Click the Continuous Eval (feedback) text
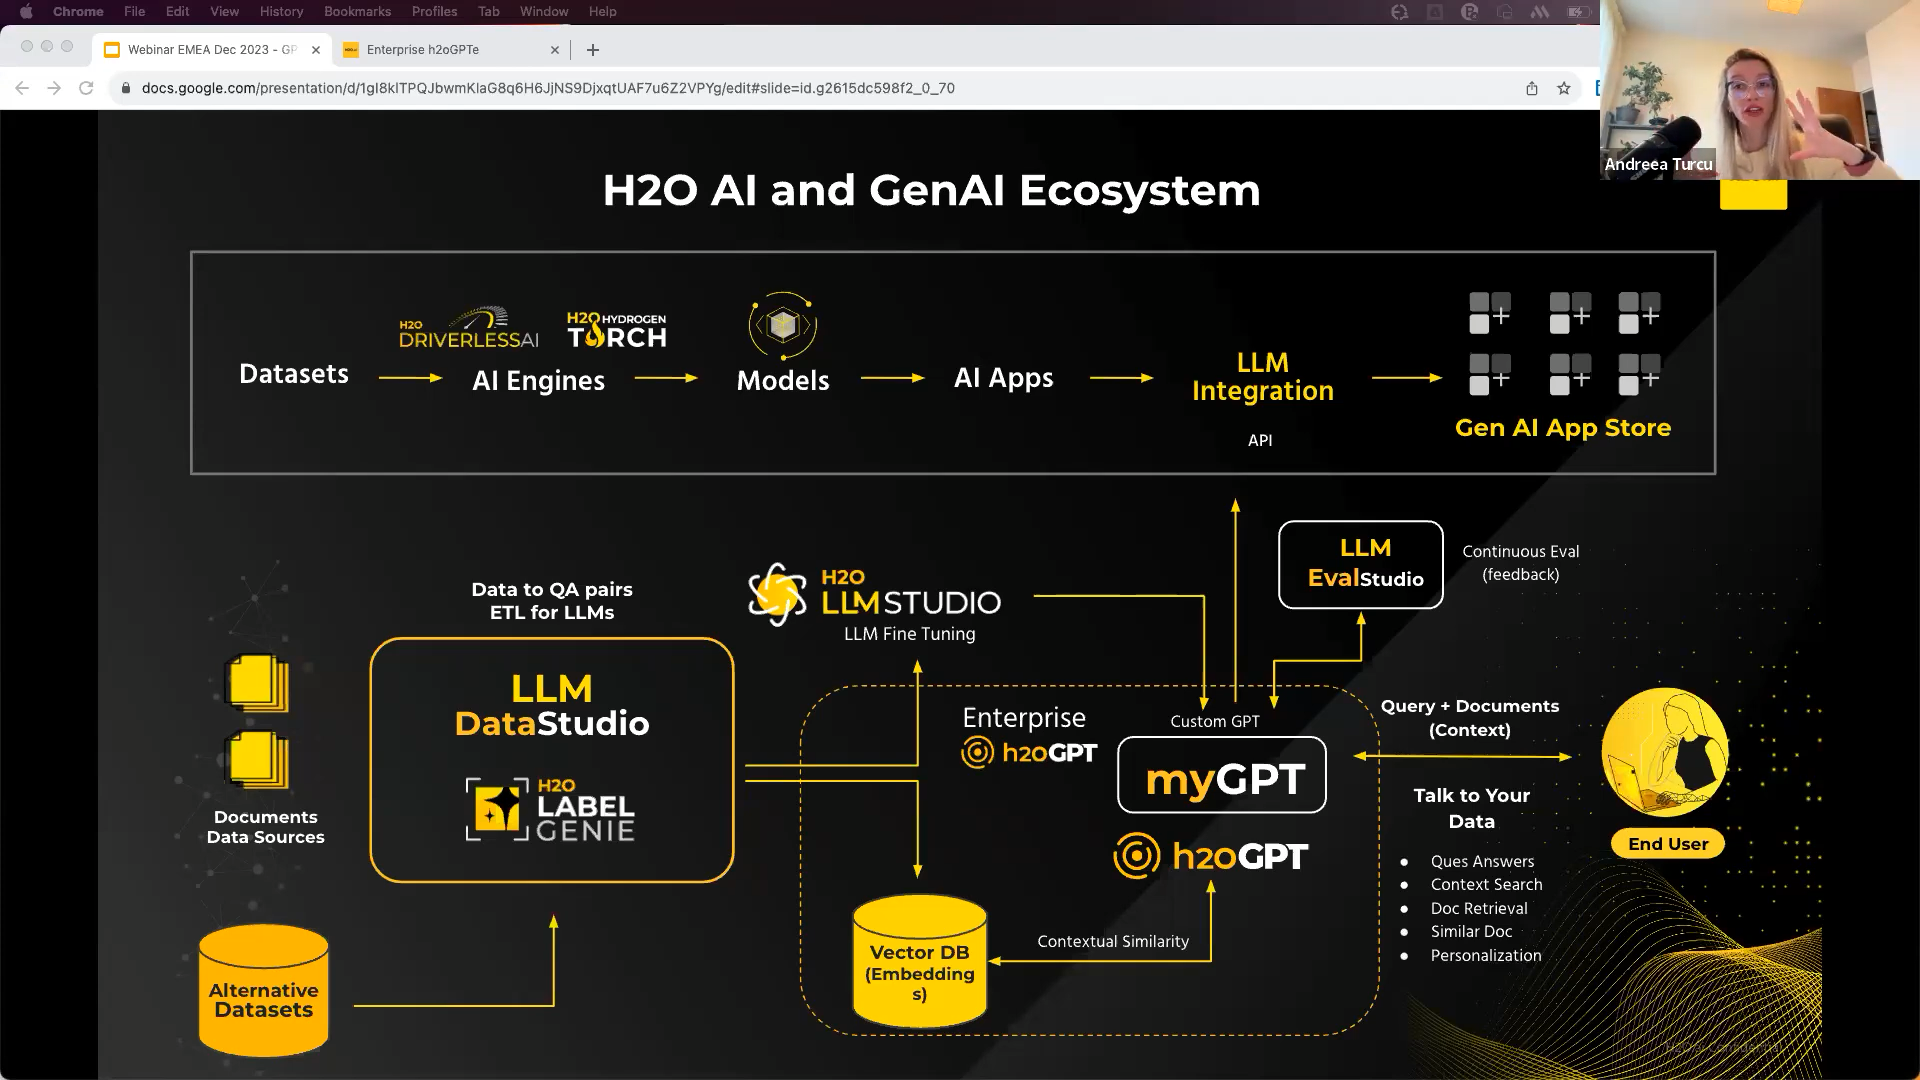 tap(1521, 563)
